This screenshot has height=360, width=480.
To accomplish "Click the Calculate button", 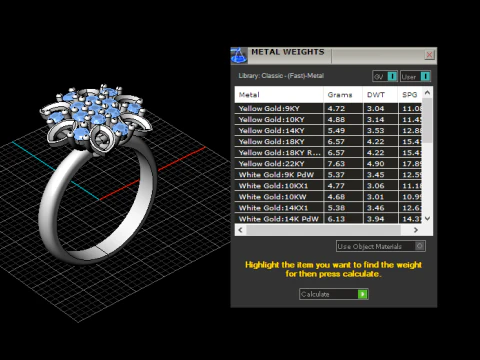I will [x=334, y=294].
